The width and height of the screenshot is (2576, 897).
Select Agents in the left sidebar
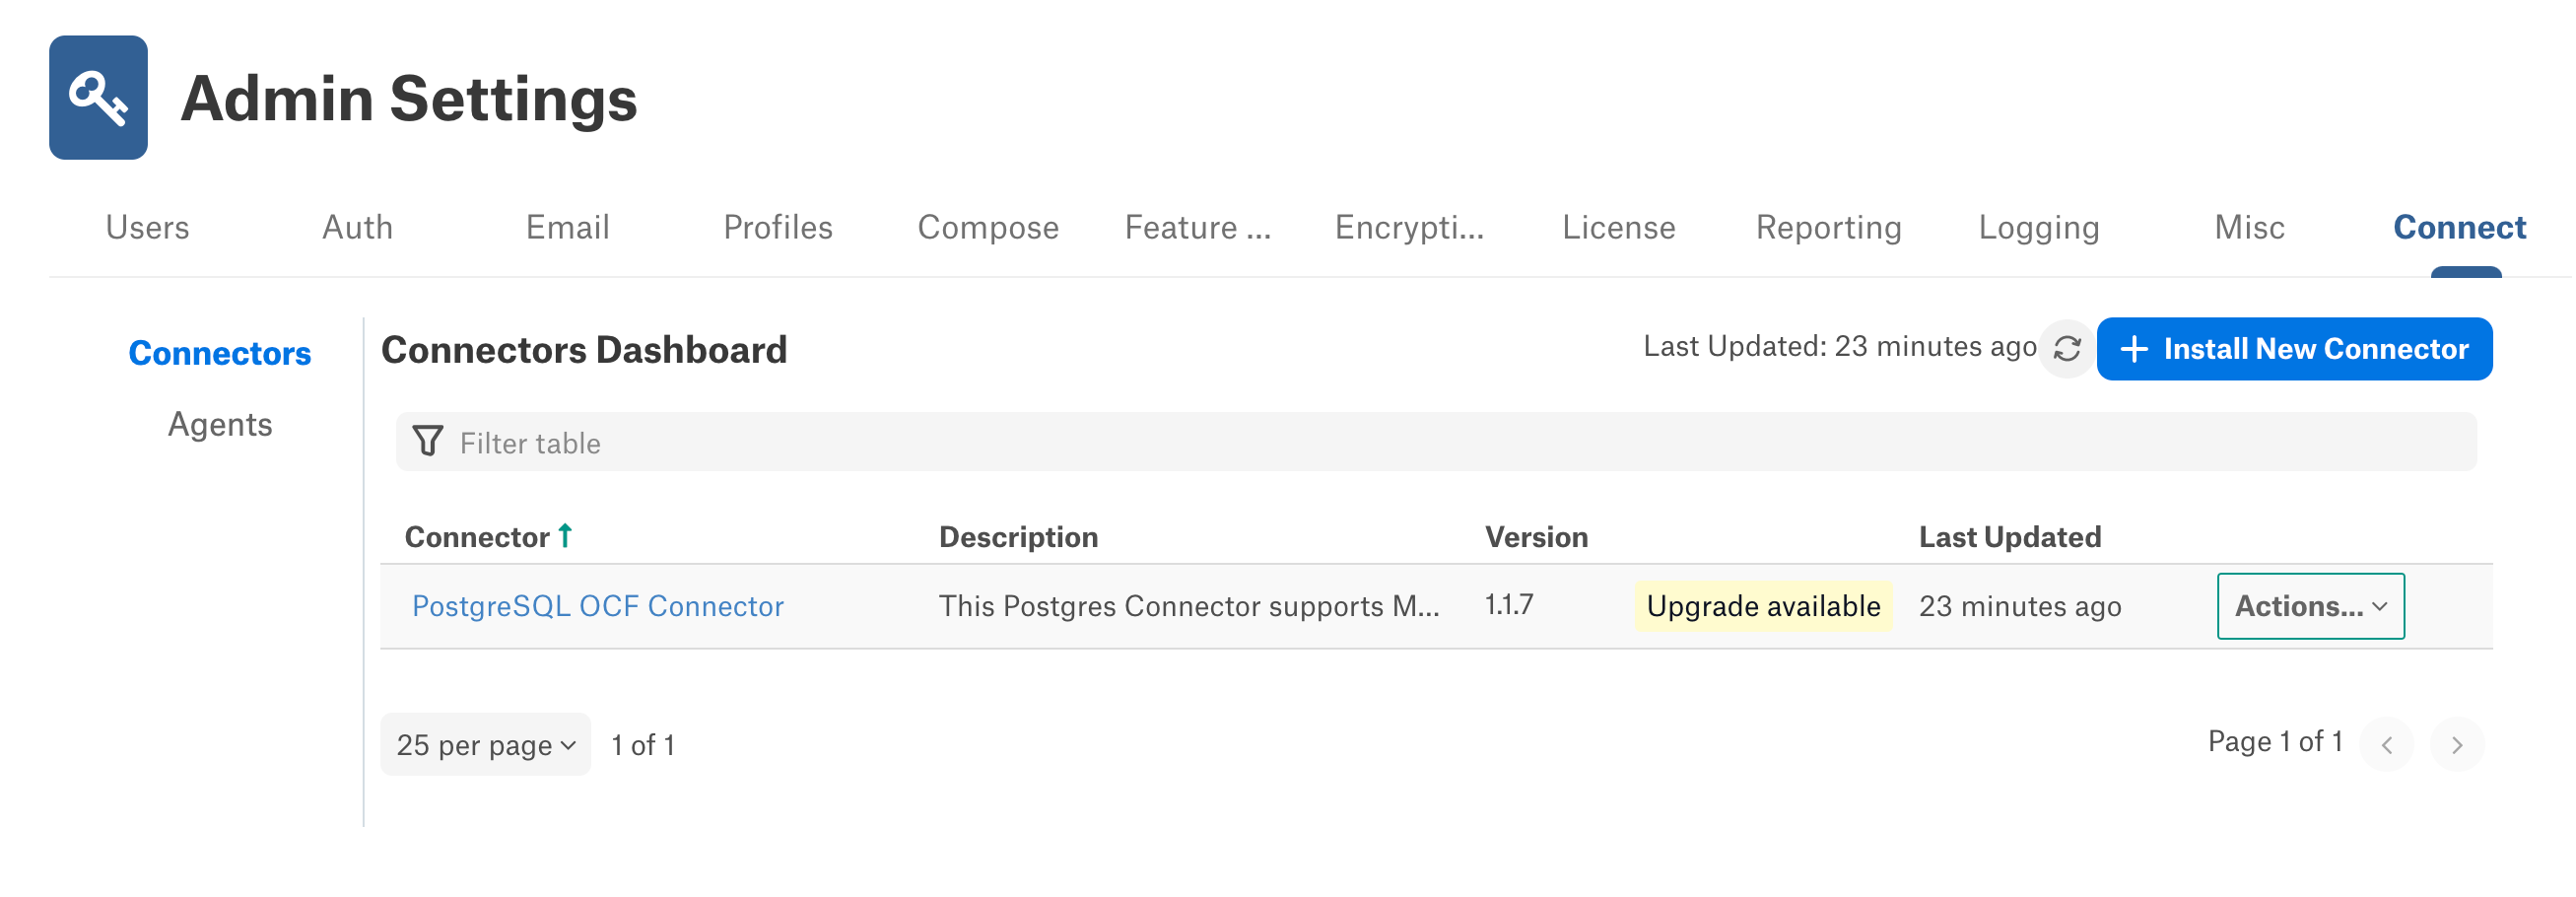tap(220, 425)
